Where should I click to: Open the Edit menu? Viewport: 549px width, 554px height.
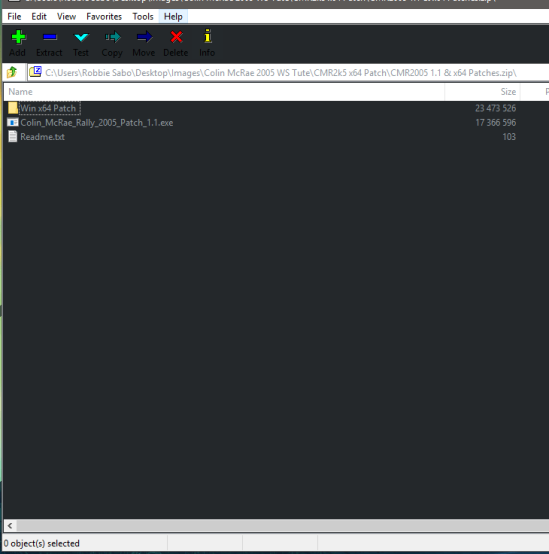[x=39, y=16]
